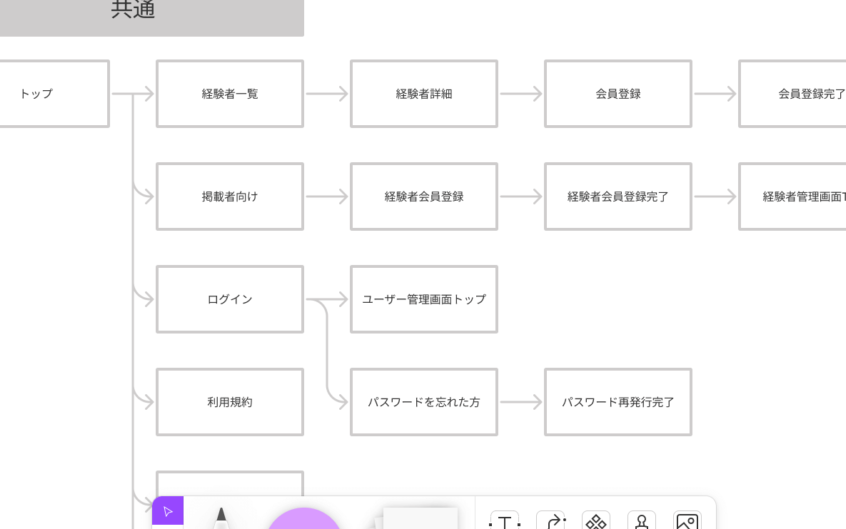The width and height of the screenshot is (846, 529).
Task: Click the トップ node box
Action: (50, 94)
